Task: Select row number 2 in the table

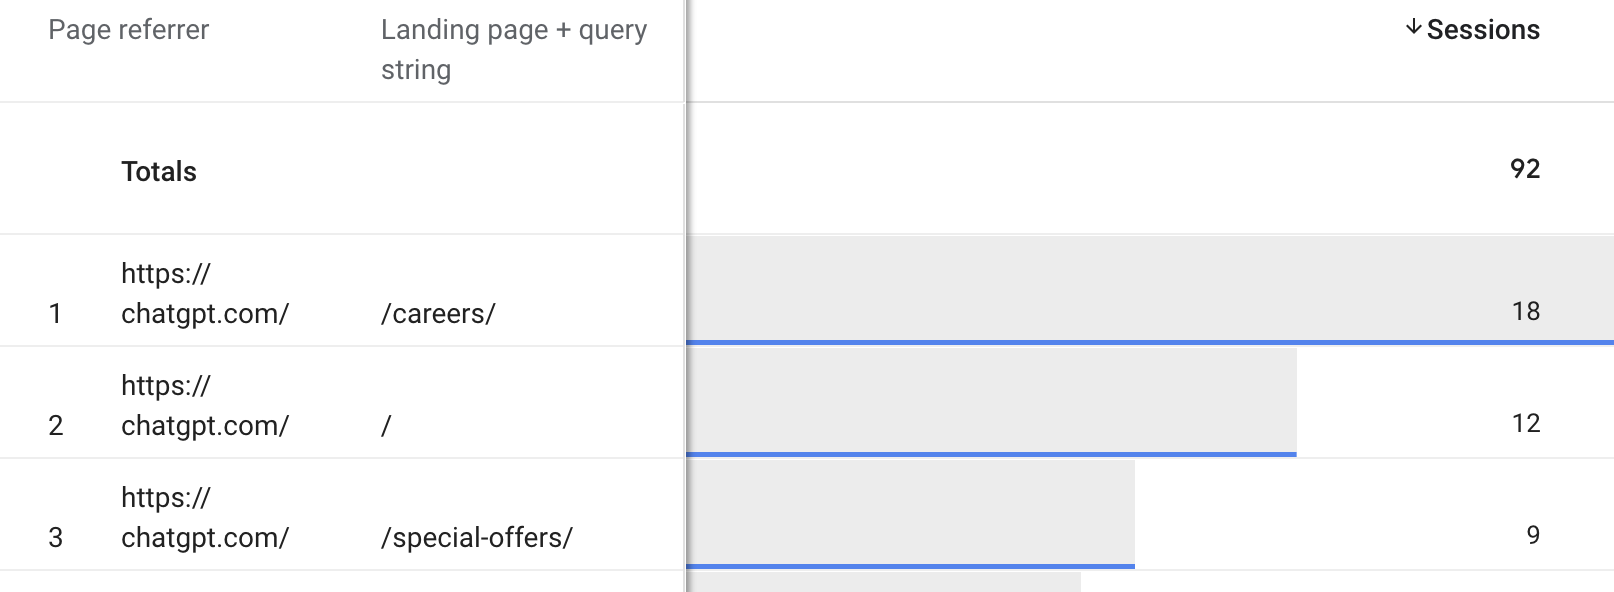Action: pyautogui.click(x=56, y=426)
